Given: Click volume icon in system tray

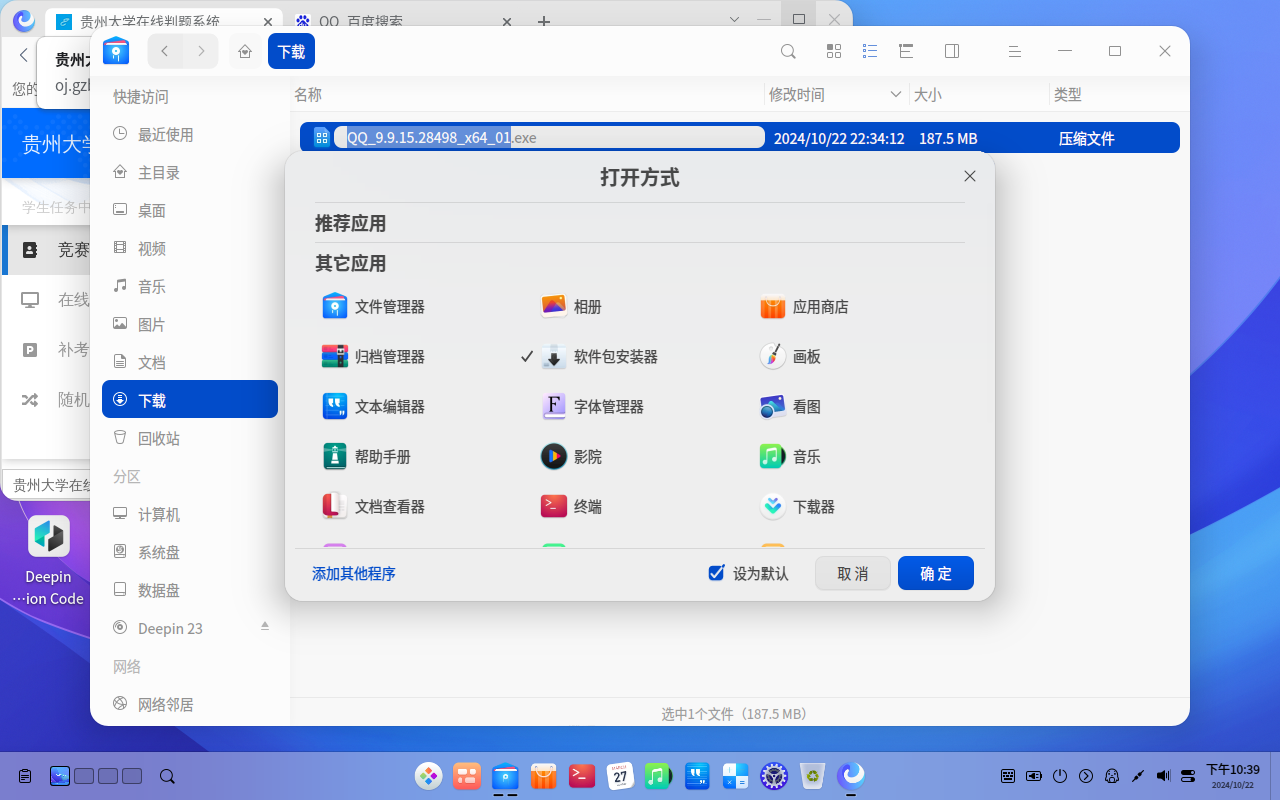Looking at the screenshot, I should pos(1163,775).
